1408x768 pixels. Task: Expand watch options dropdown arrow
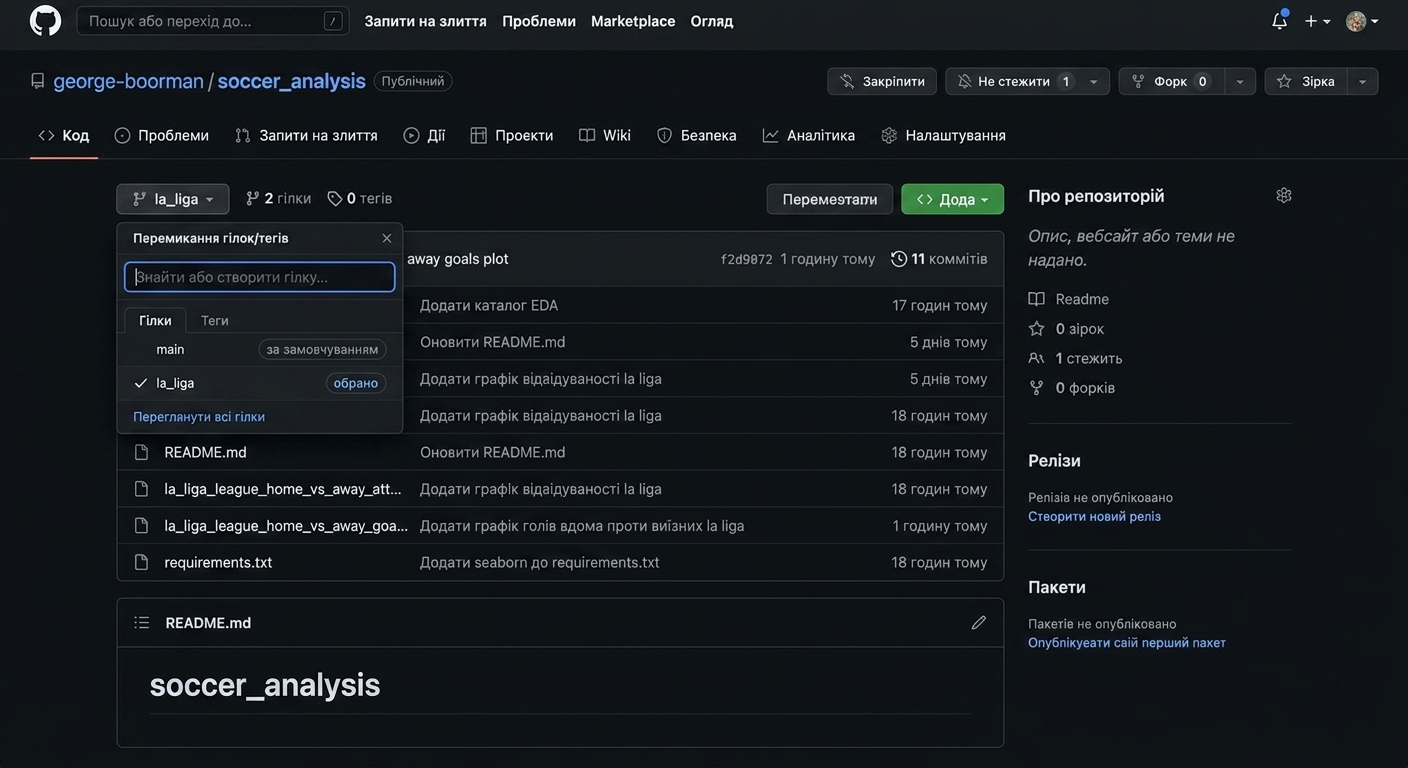[x=1094, y=81]
